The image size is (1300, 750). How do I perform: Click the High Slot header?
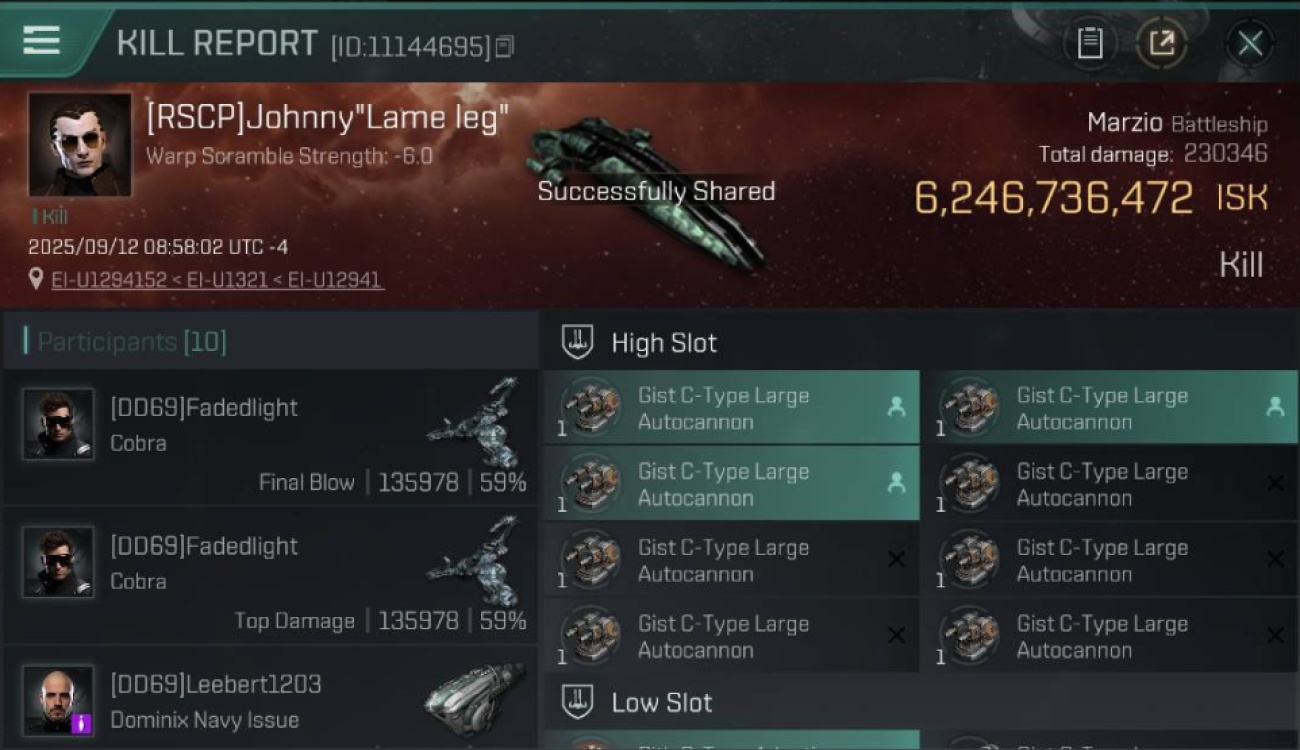(664, 343)
